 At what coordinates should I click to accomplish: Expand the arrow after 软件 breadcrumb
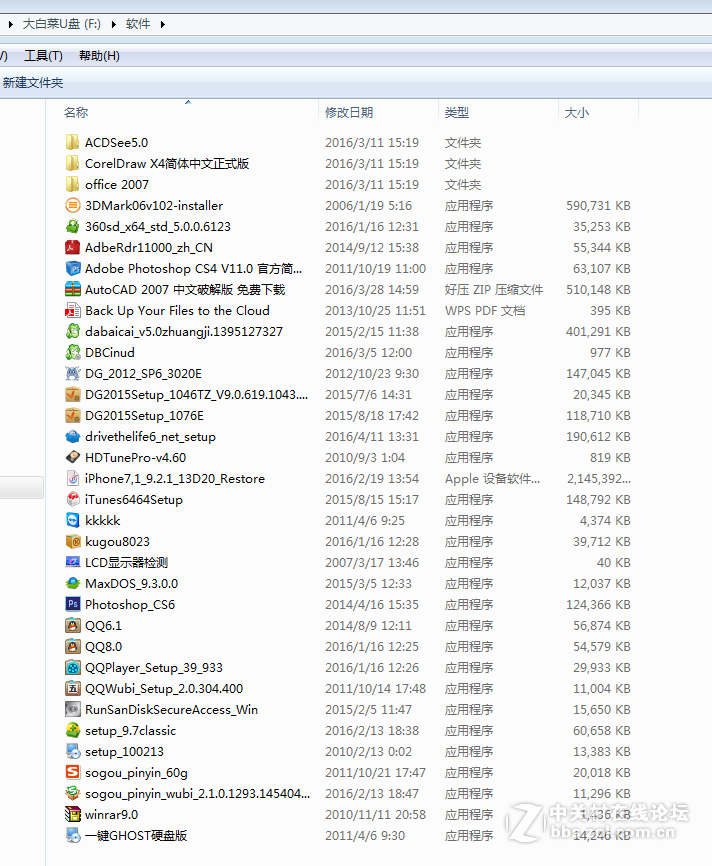tap(163, 24)
